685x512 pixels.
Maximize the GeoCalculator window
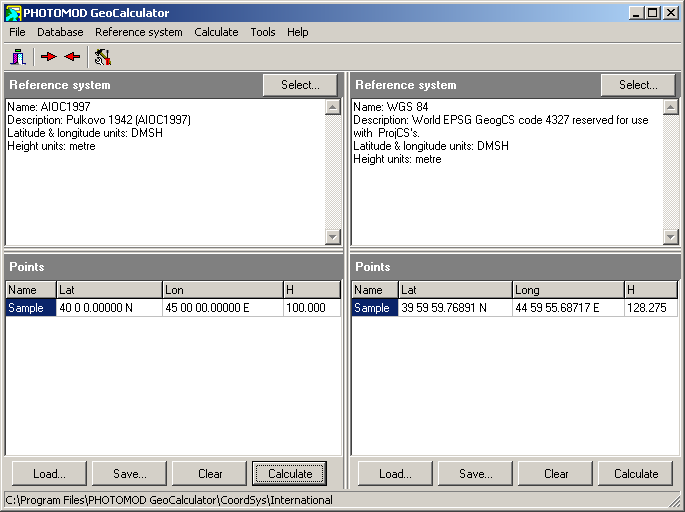652,13
